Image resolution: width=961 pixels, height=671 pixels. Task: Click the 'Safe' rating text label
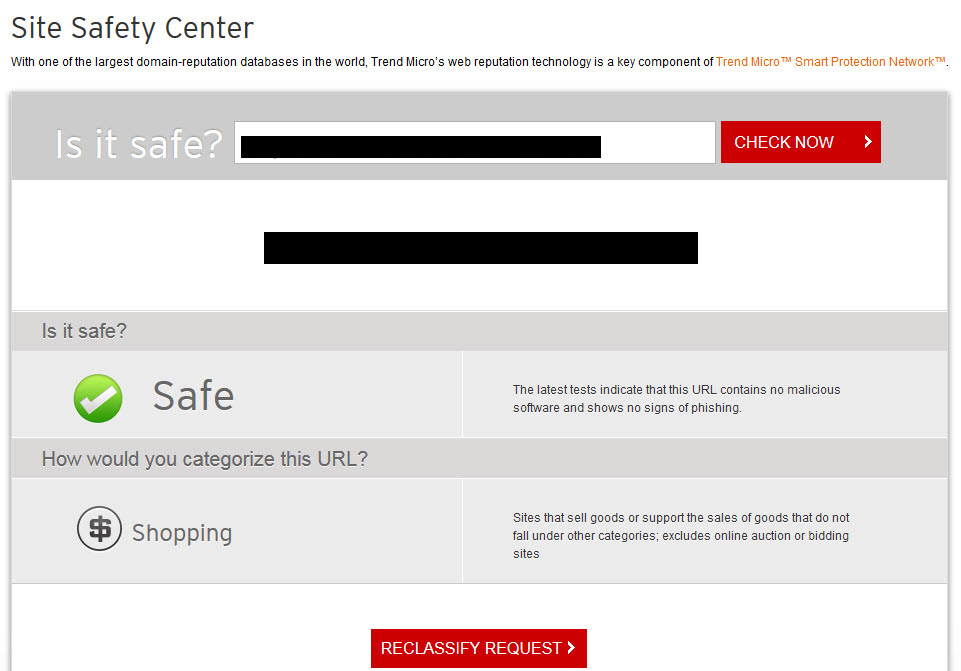click(x=193, y=396)
